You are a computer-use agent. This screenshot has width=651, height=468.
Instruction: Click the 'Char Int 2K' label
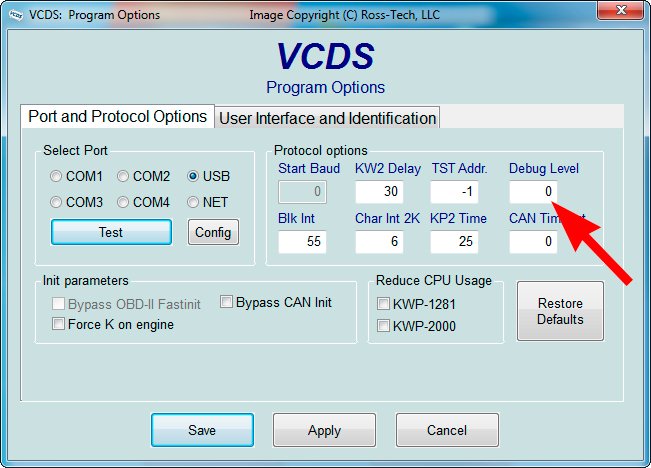(387, 218)
